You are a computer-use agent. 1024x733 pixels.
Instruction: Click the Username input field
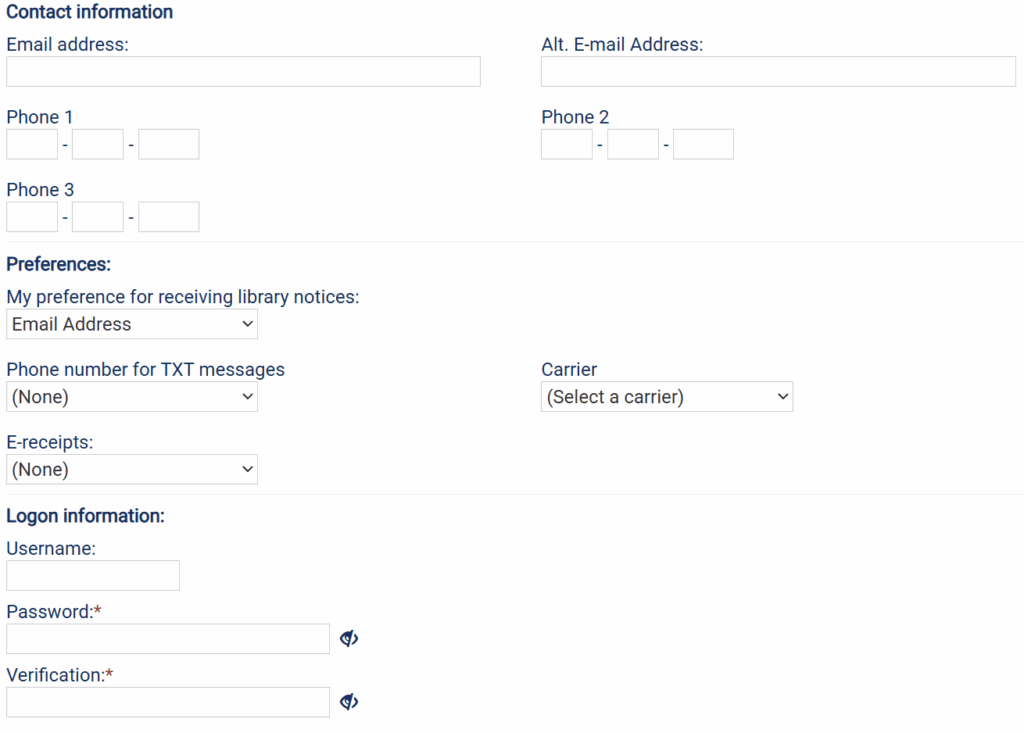(x=93, y=576)
